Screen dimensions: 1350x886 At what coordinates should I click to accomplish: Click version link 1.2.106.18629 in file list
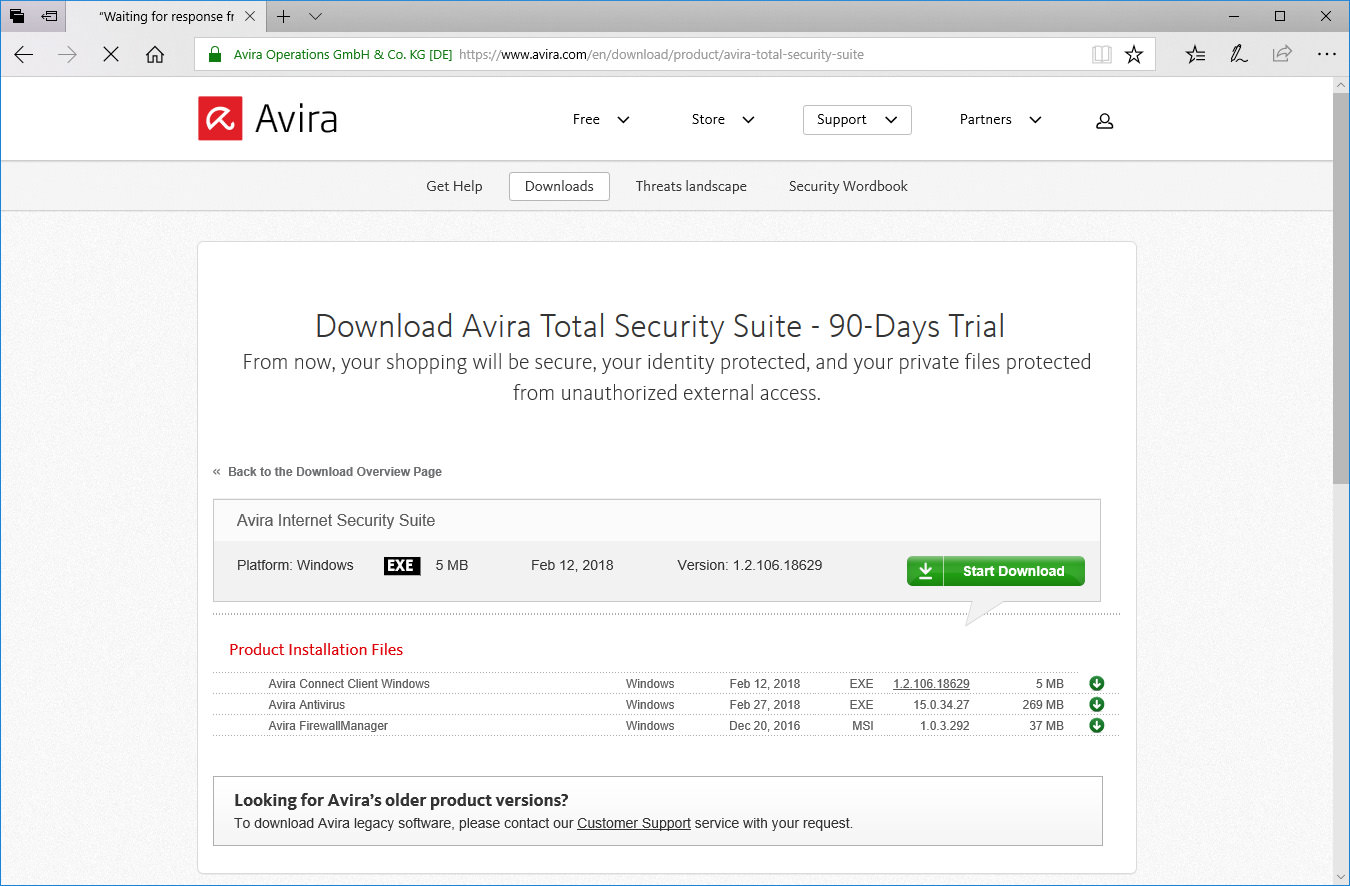(x=931, y=684)
